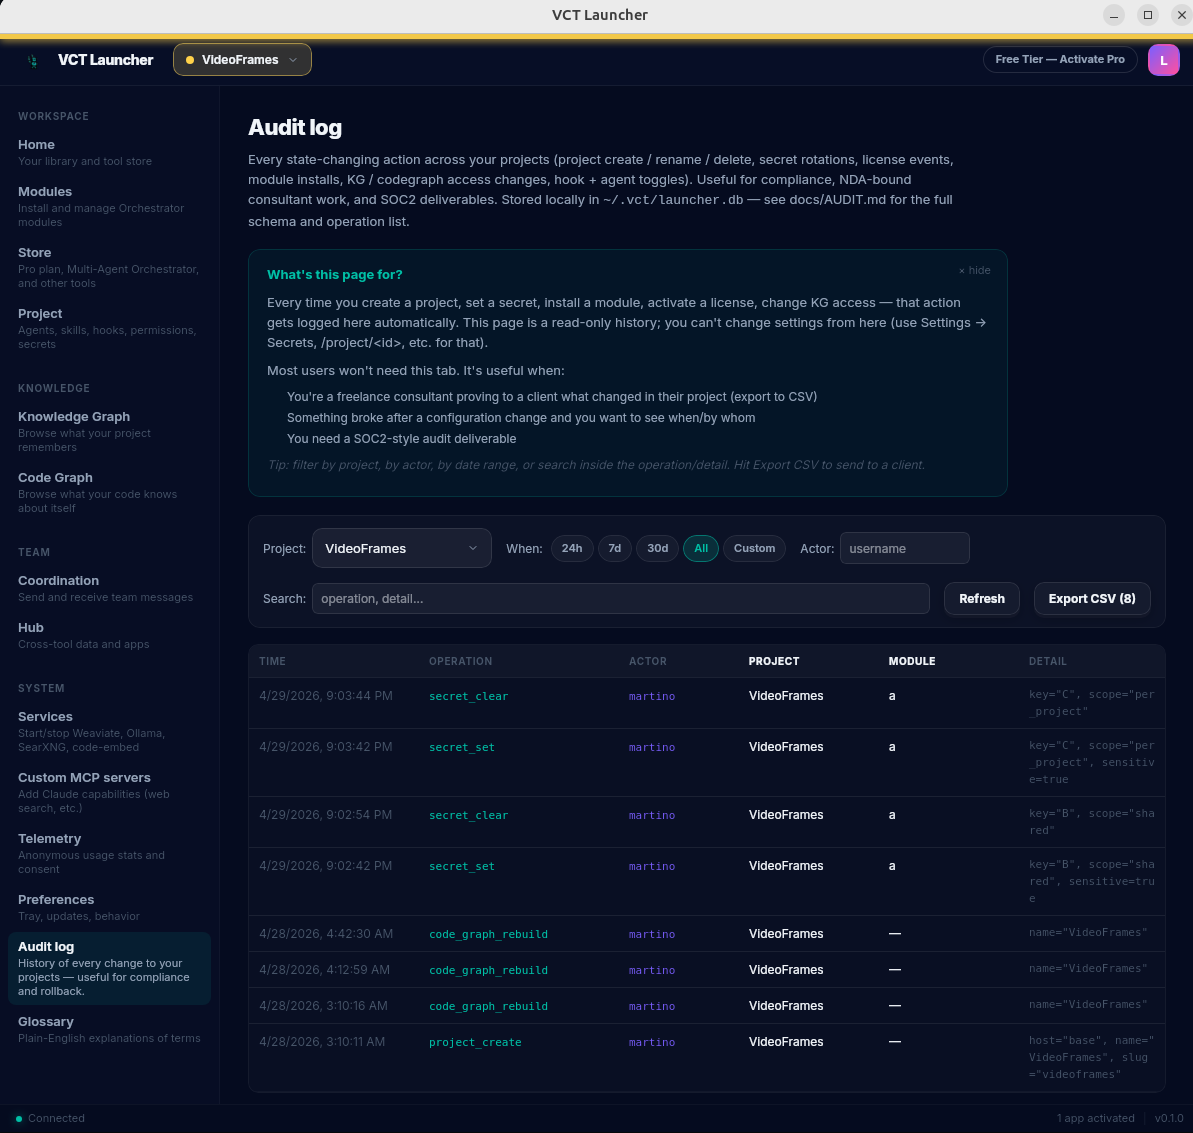Click the v0.1.0 version label
The image size is (1193, 1133).
click(1169, 1118)
